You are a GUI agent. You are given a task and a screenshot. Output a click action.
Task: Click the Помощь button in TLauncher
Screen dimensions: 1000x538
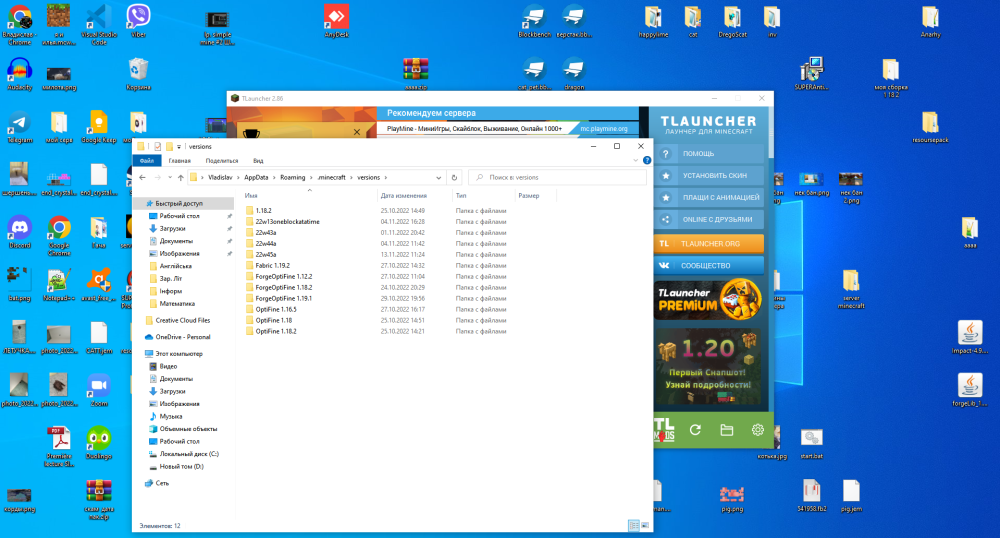point(709,154)
